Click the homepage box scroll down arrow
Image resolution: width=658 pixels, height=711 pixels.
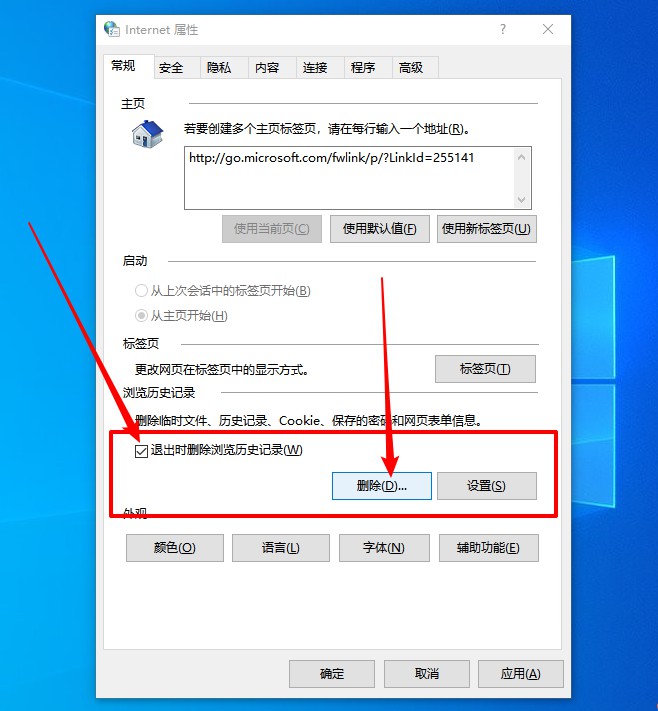pyautogui.click(x=522, y=200)
